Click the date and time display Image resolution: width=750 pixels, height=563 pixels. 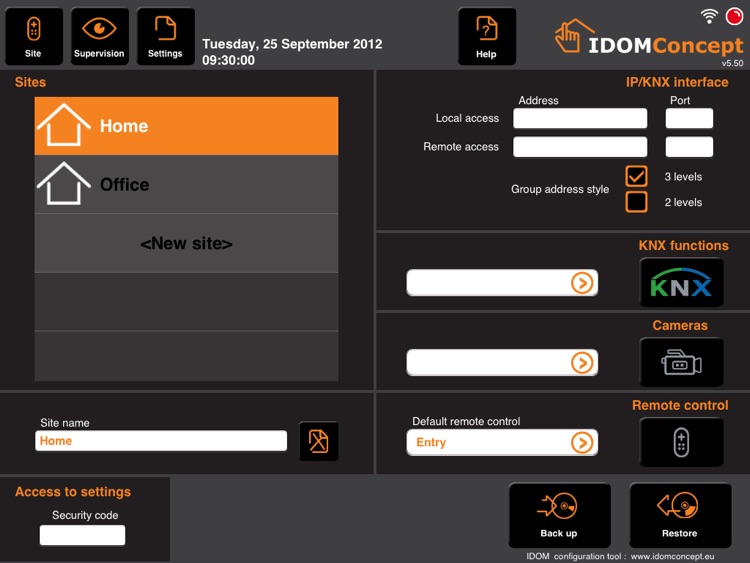pos(292,52)
